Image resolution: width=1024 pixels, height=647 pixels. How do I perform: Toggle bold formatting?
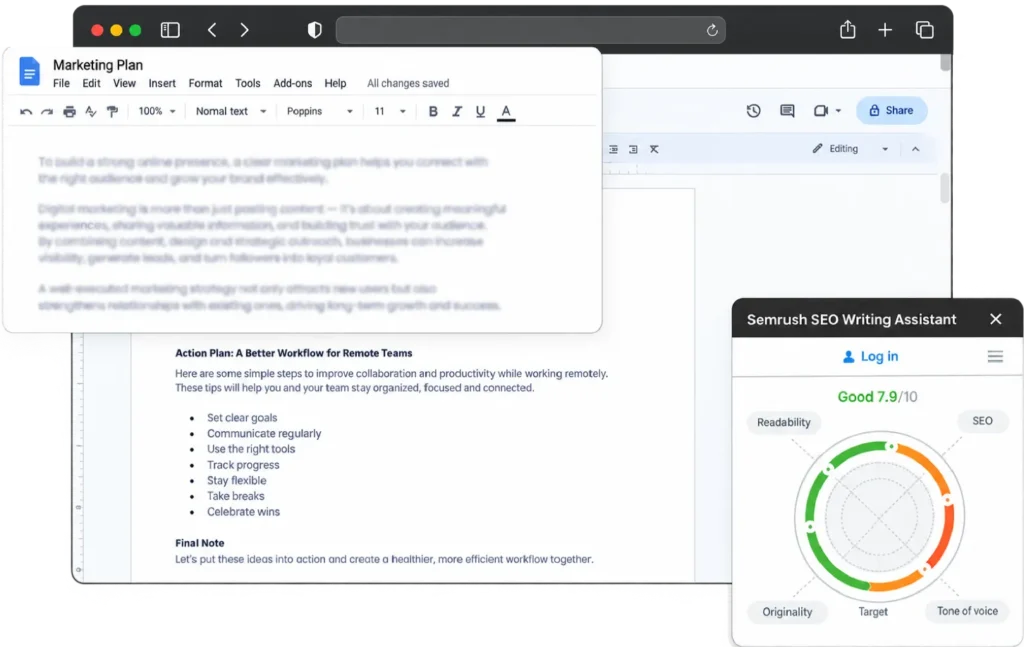(x=433, y=112)
